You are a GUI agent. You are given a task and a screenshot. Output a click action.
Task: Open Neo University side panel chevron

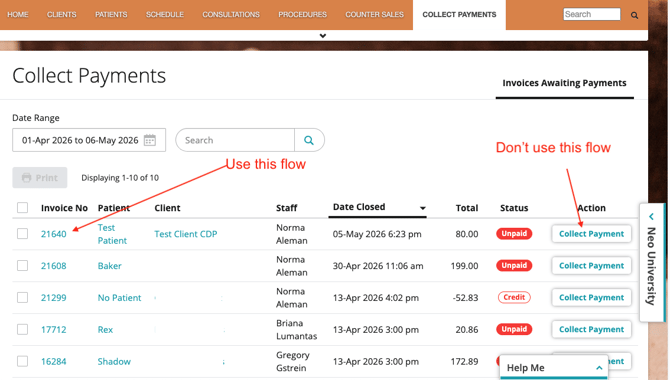[651, 217]
